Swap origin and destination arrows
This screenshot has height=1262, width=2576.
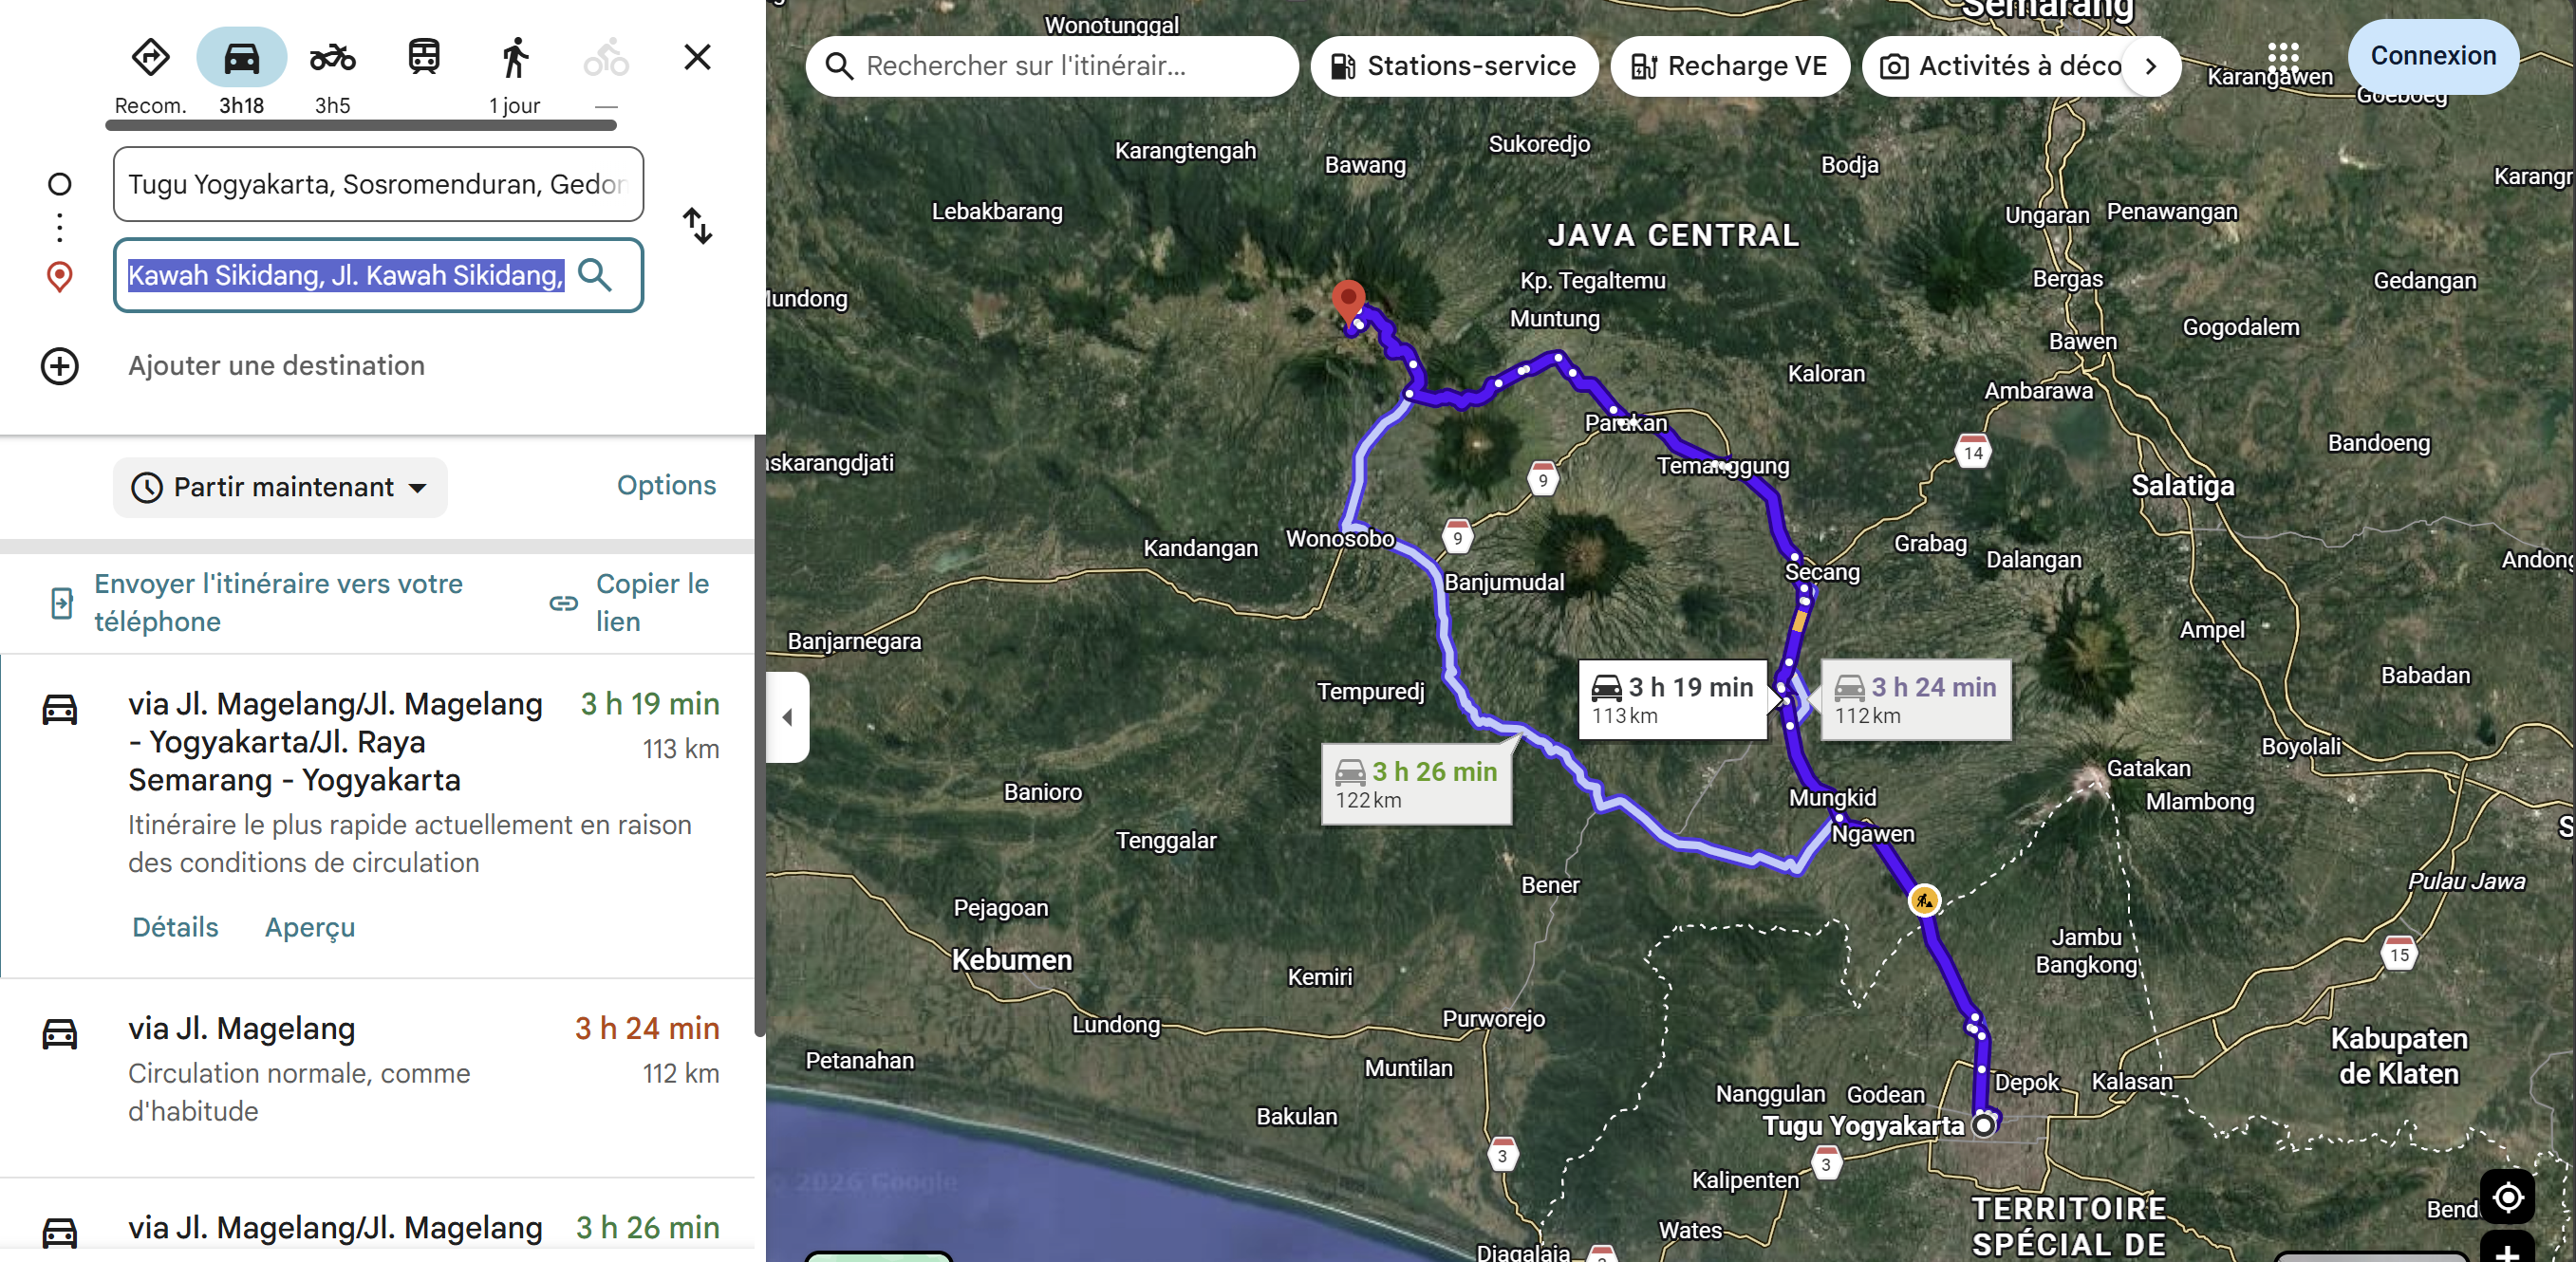click(697, 226)
